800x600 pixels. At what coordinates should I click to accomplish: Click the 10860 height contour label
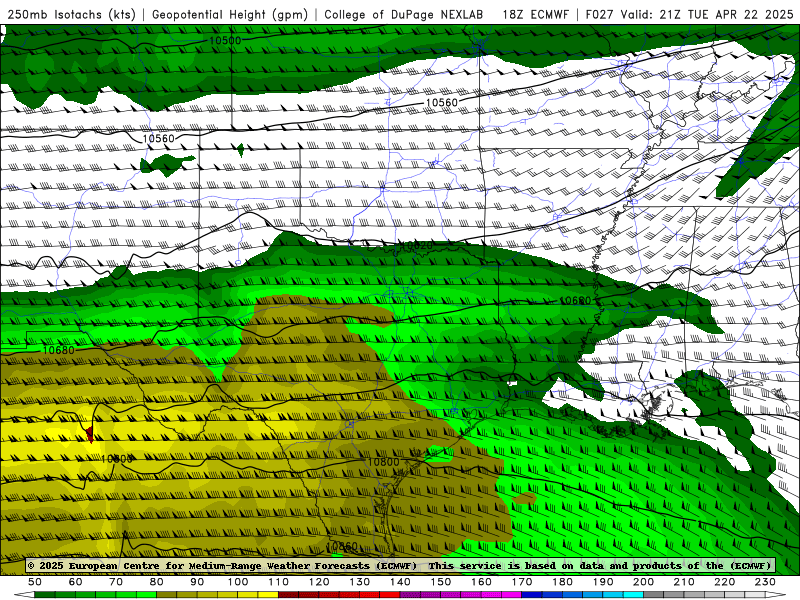341,546
